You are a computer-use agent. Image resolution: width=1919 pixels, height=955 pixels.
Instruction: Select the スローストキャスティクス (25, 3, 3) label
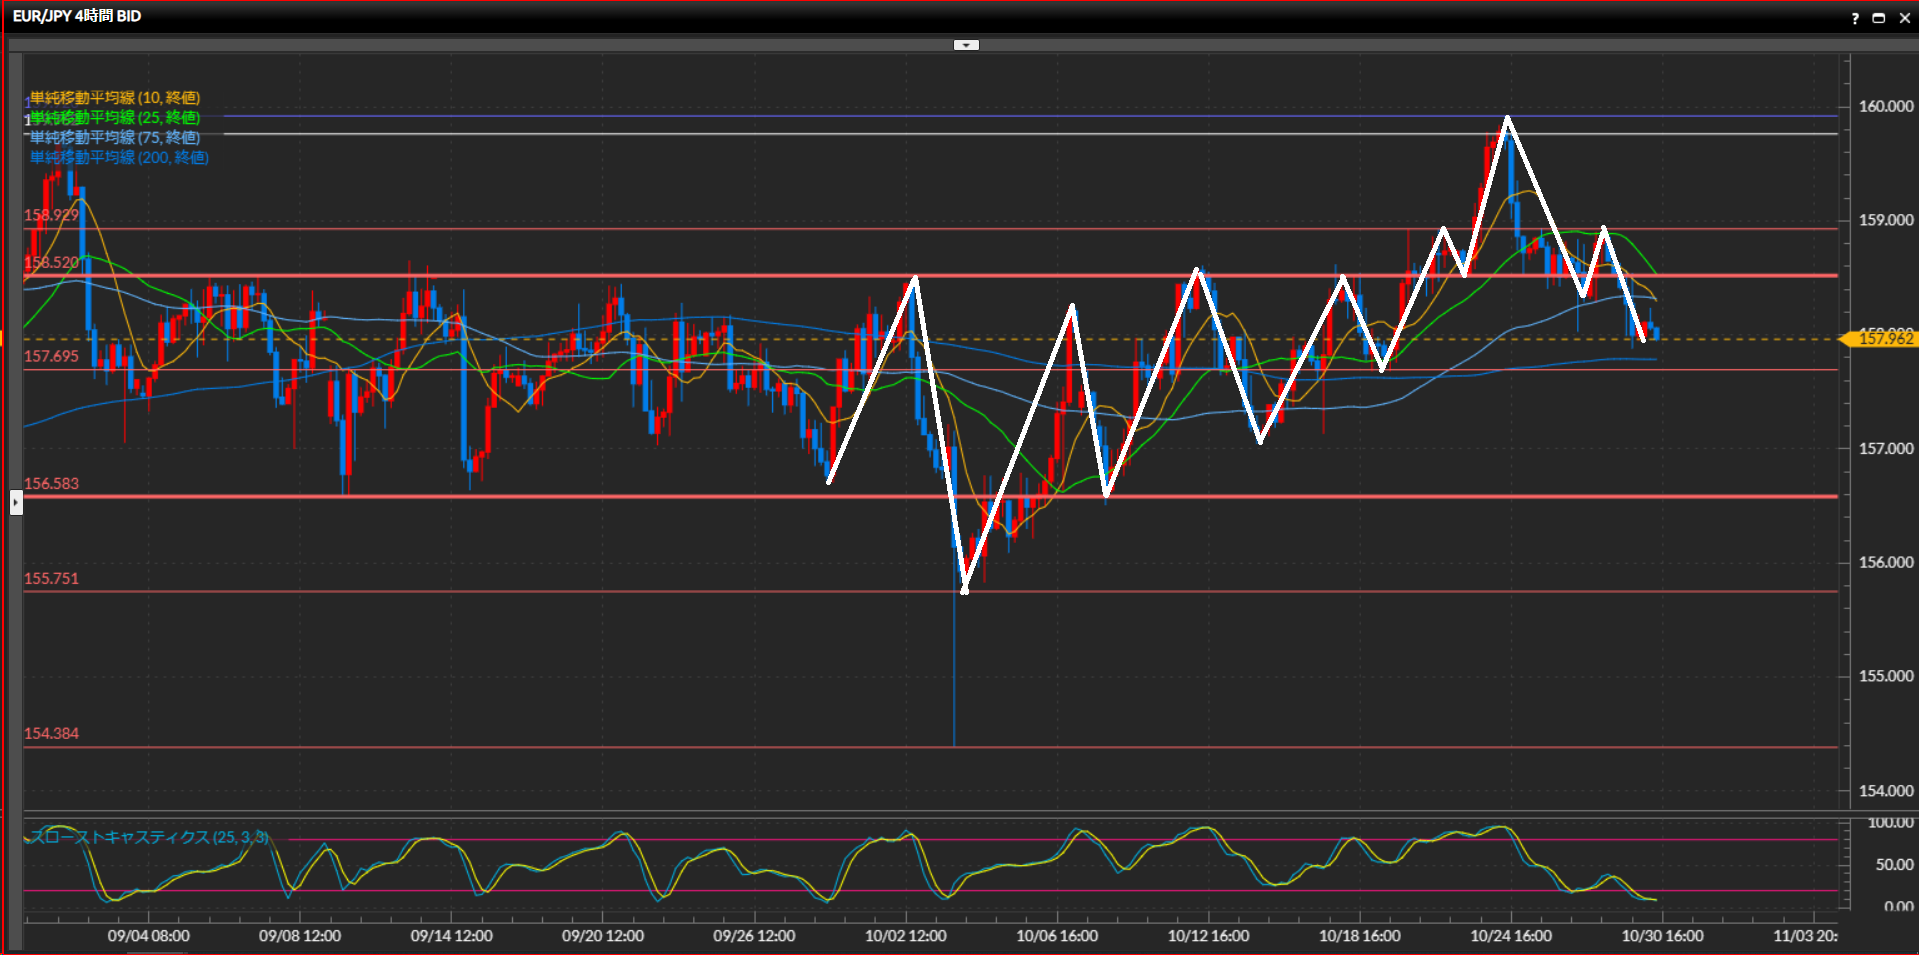(x=148, y=837)
